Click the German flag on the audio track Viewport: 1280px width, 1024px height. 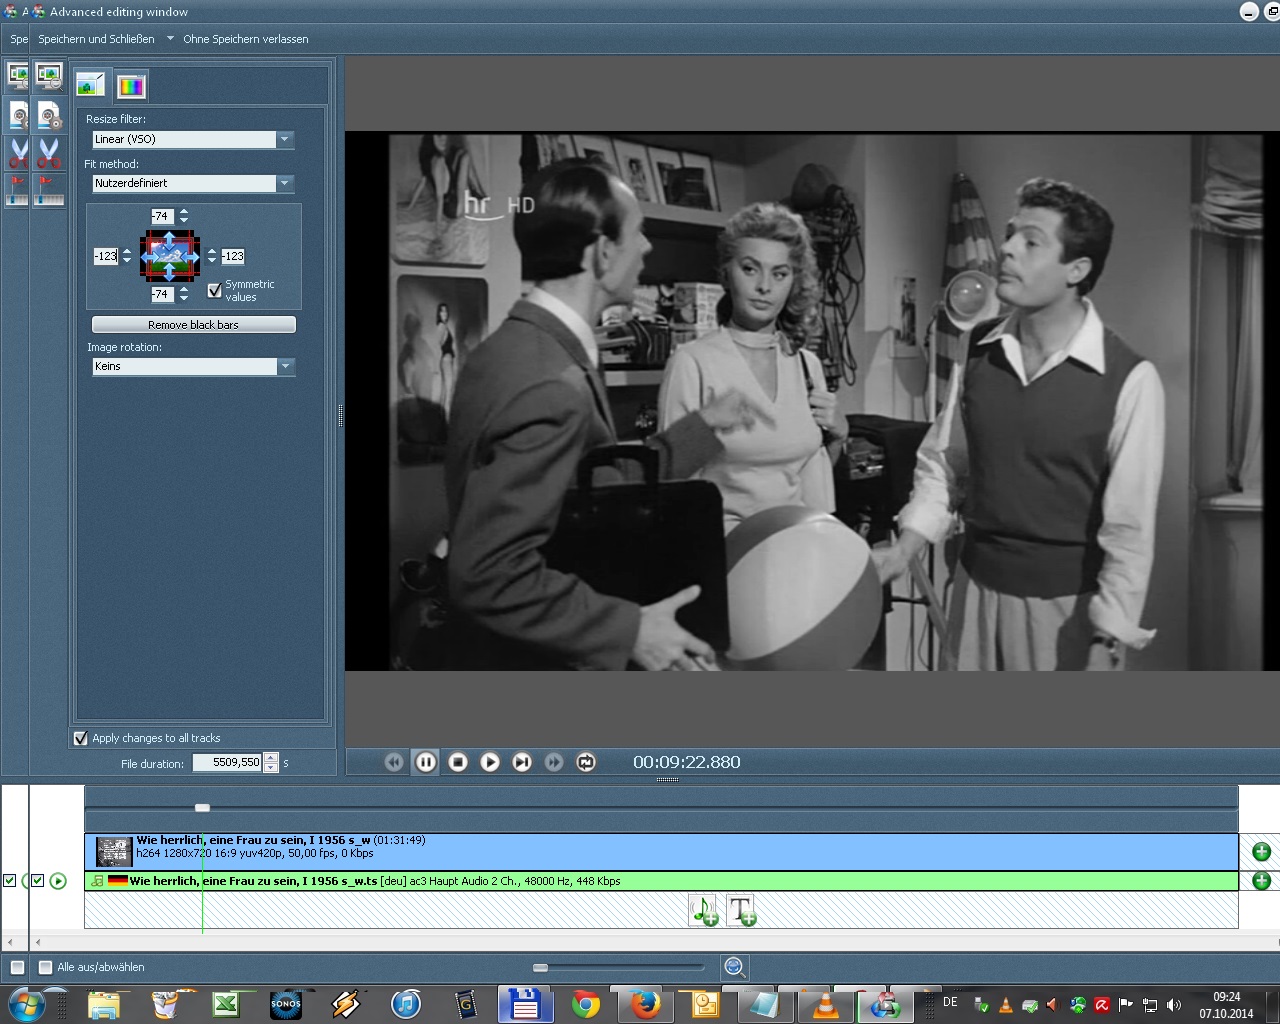(x=118, y=881)
